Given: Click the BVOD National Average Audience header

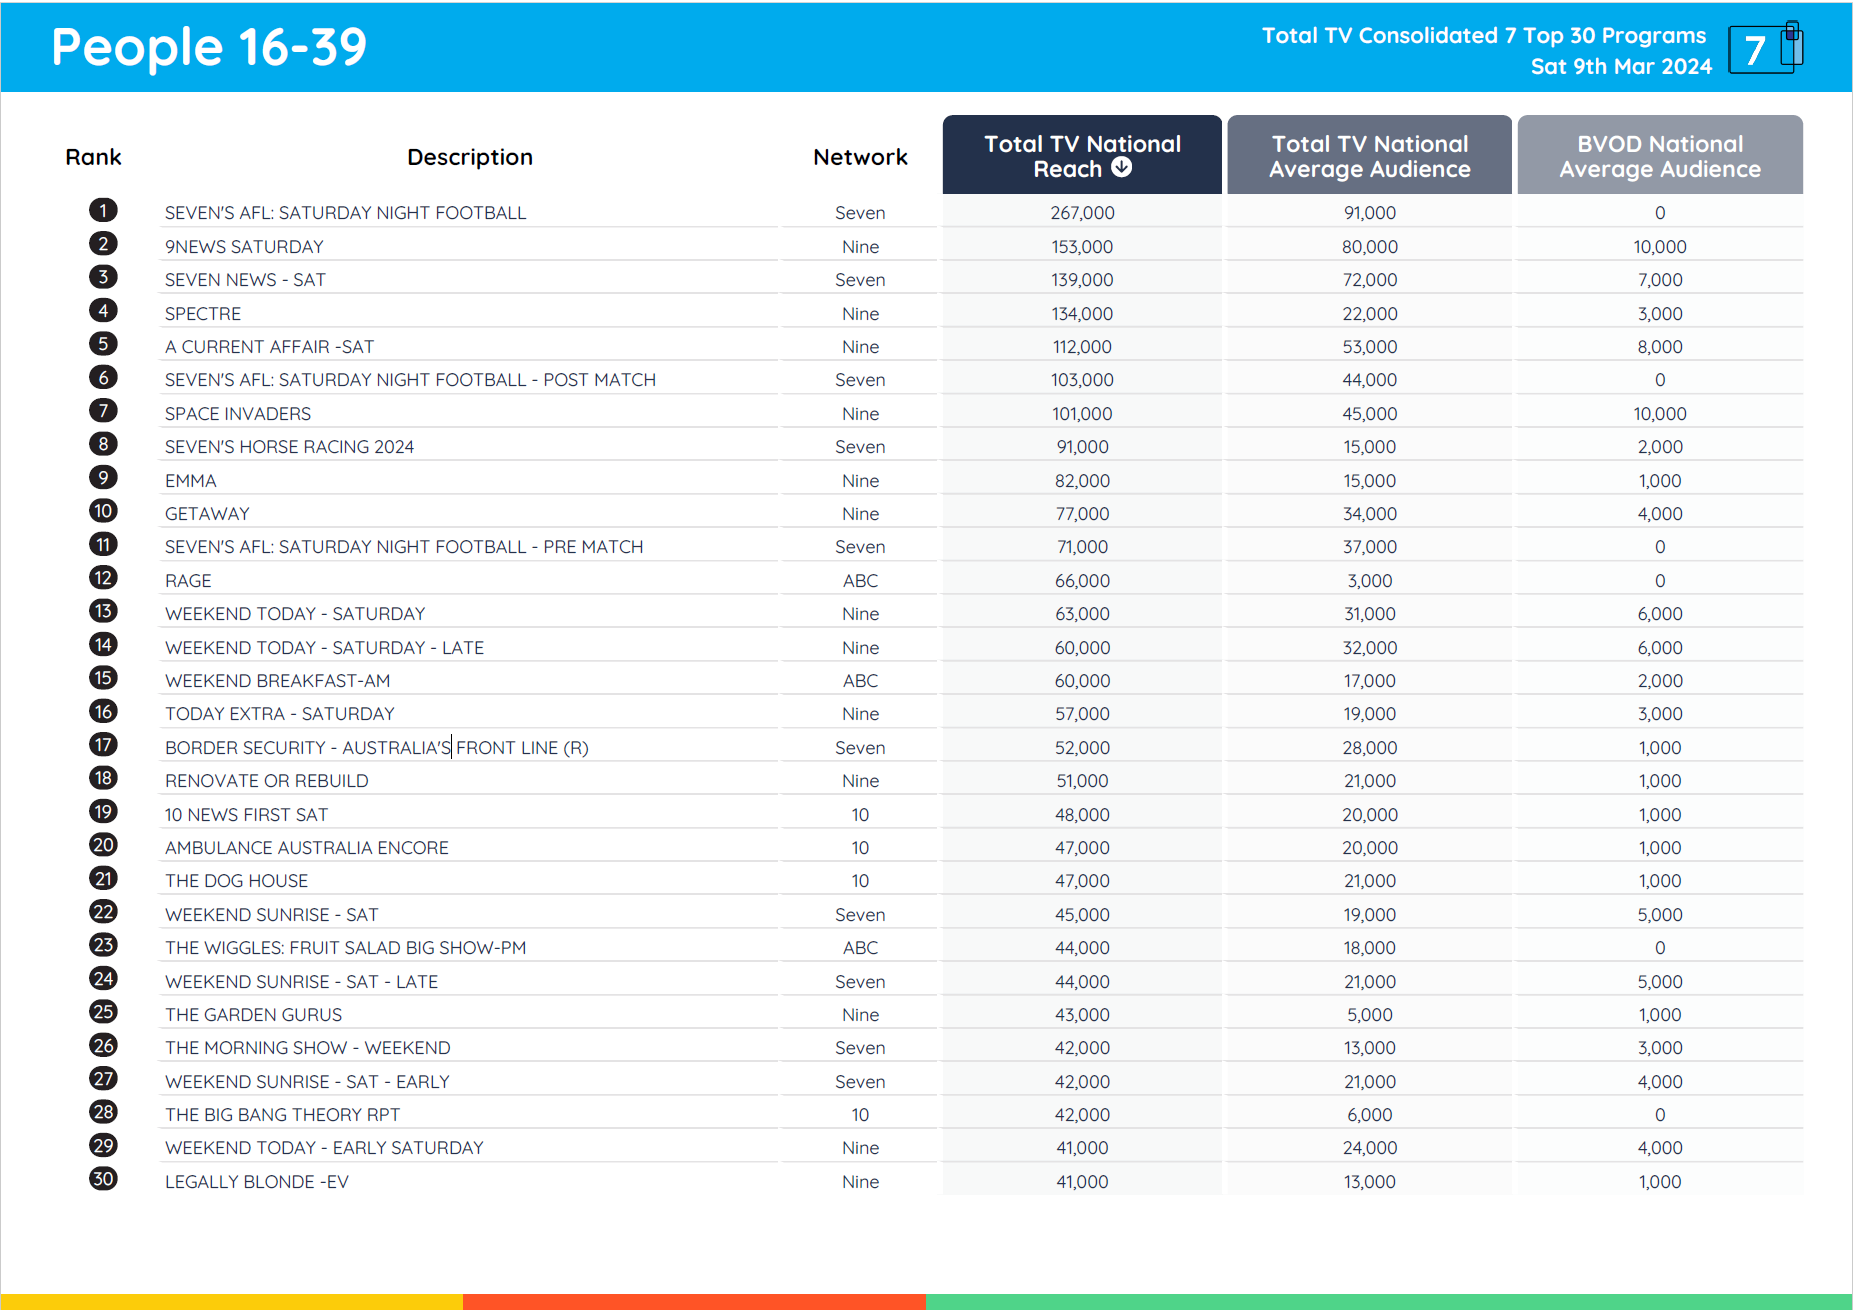Looking at the screenshot, I should point(1659,155).
